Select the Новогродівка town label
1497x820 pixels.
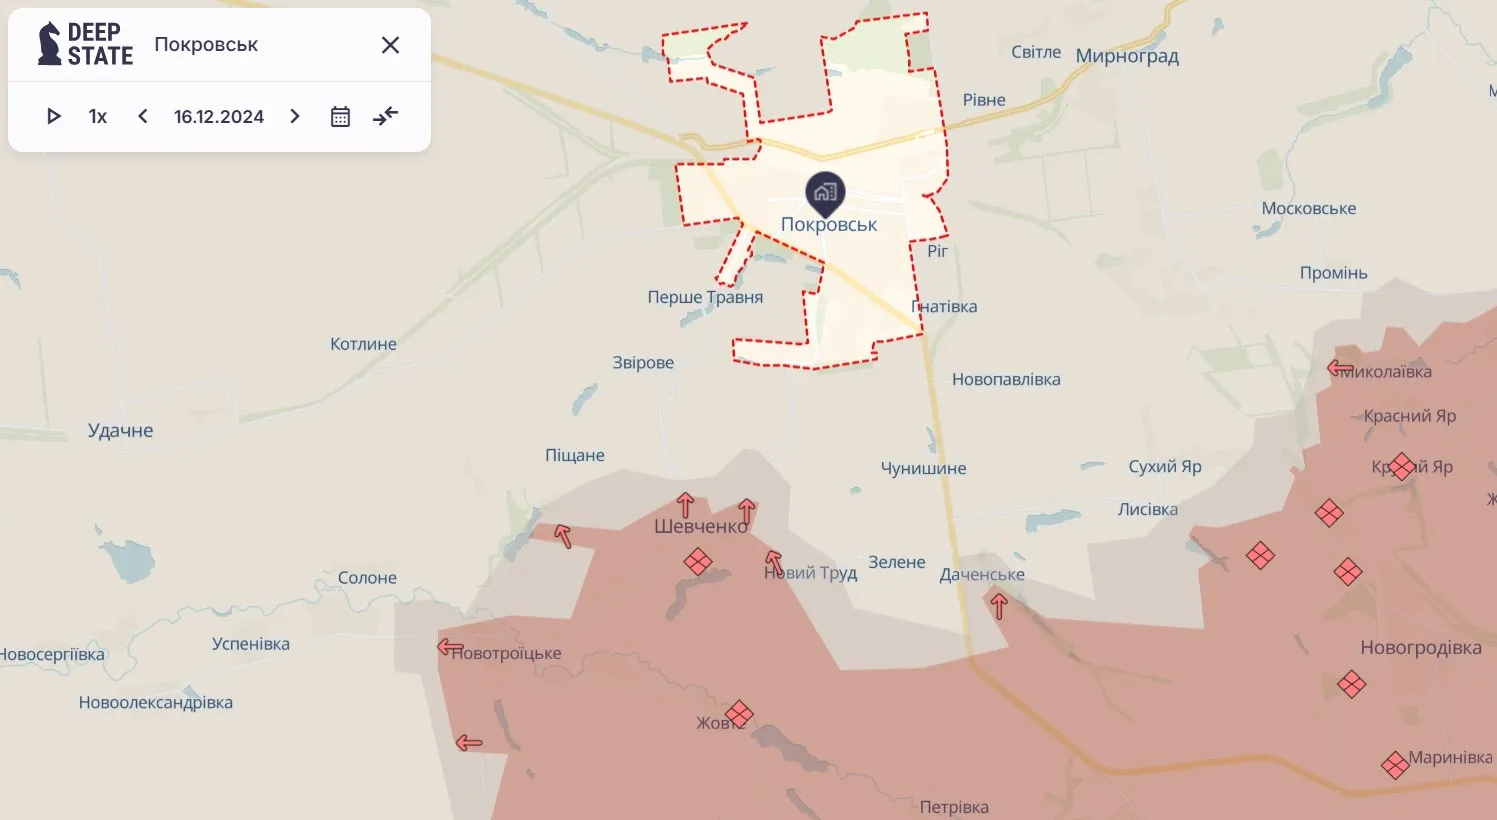click(x=1421, y=648)
